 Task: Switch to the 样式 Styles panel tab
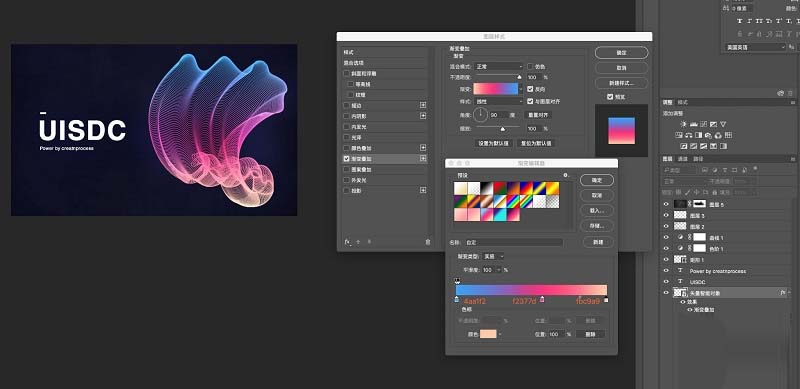click(683, 102)
